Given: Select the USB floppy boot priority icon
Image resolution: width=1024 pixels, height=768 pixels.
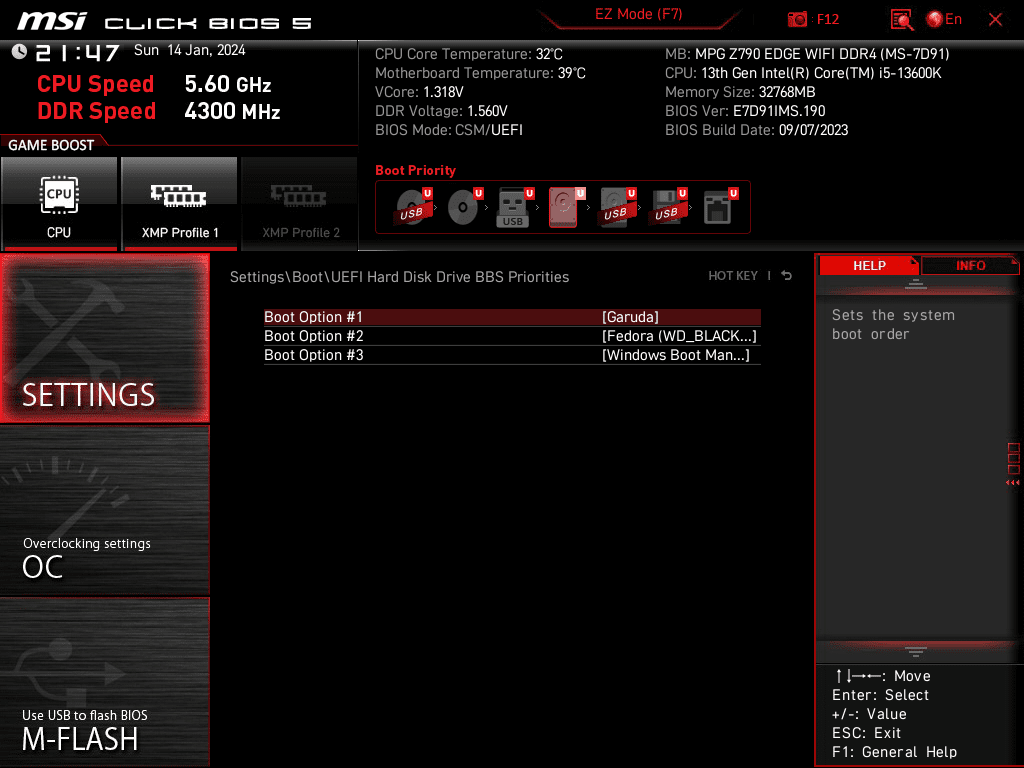Looking at the screenshot, I should (x=668, y=207).
